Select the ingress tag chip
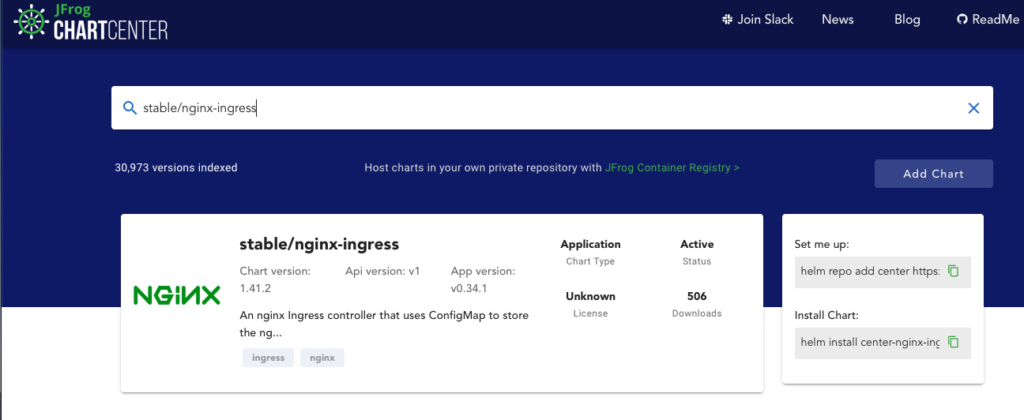 coord(268,357)
